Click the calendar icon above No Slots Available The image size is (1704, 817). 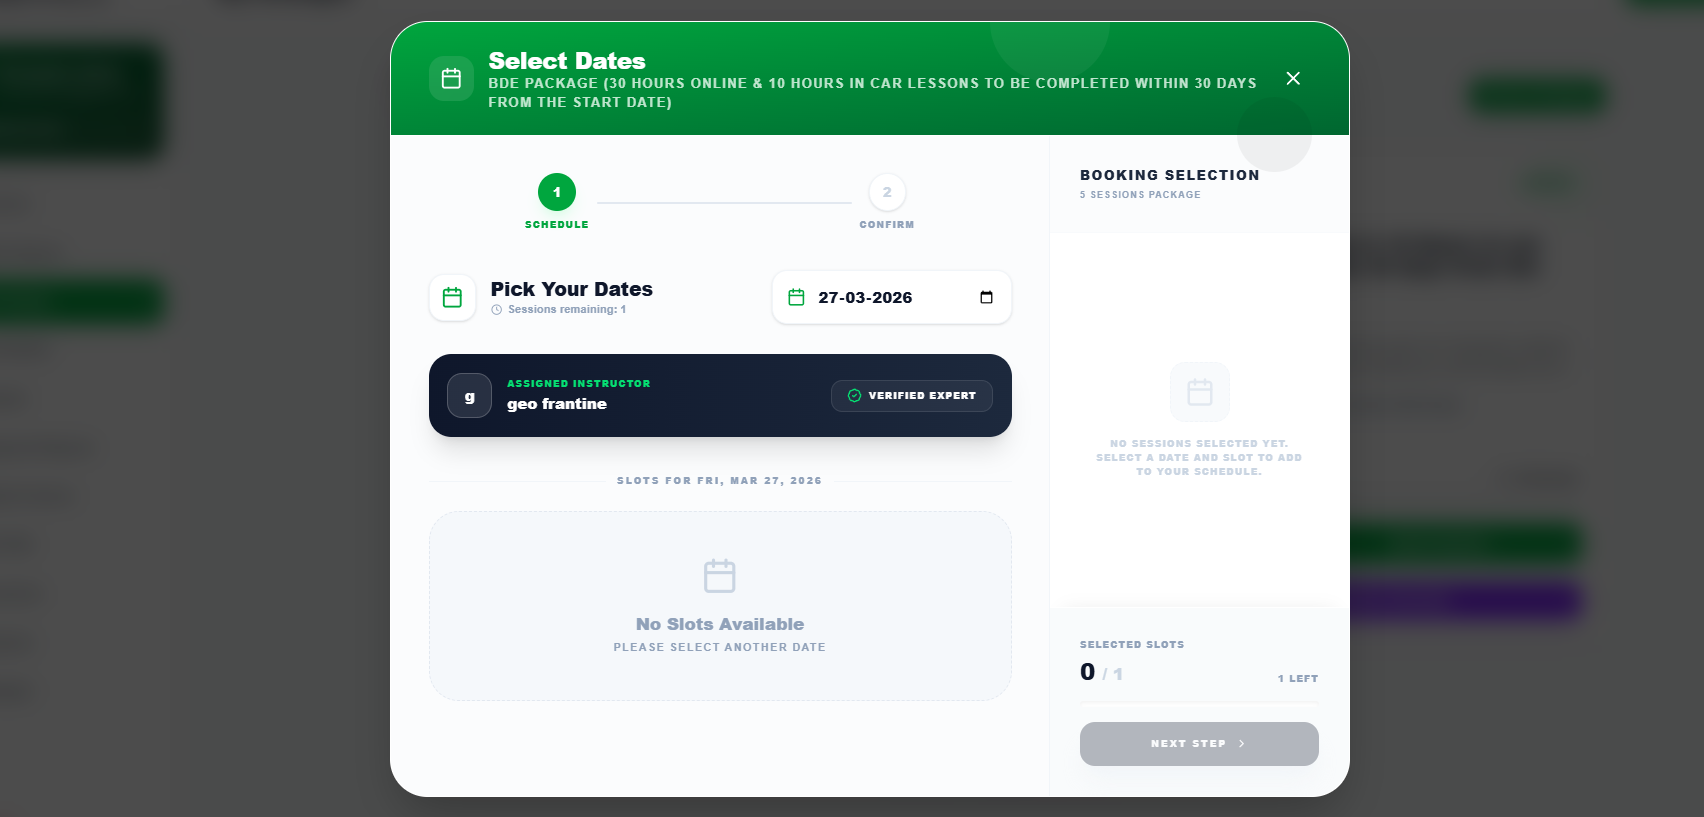[x=720, y=576]
